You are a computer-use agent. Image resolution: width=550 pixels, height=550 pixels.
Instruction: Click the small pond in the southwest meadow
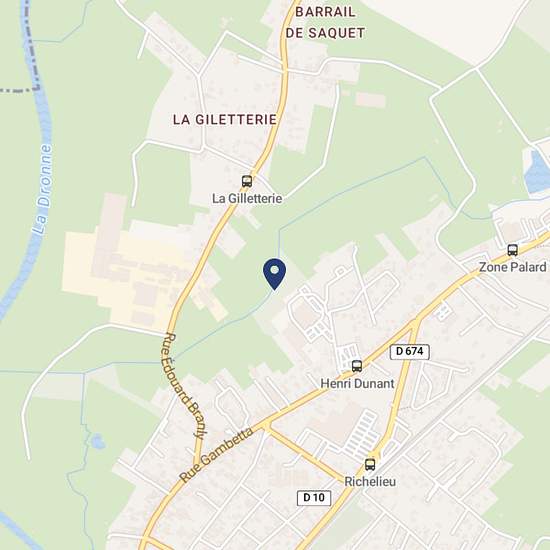[x=97, y=442]
